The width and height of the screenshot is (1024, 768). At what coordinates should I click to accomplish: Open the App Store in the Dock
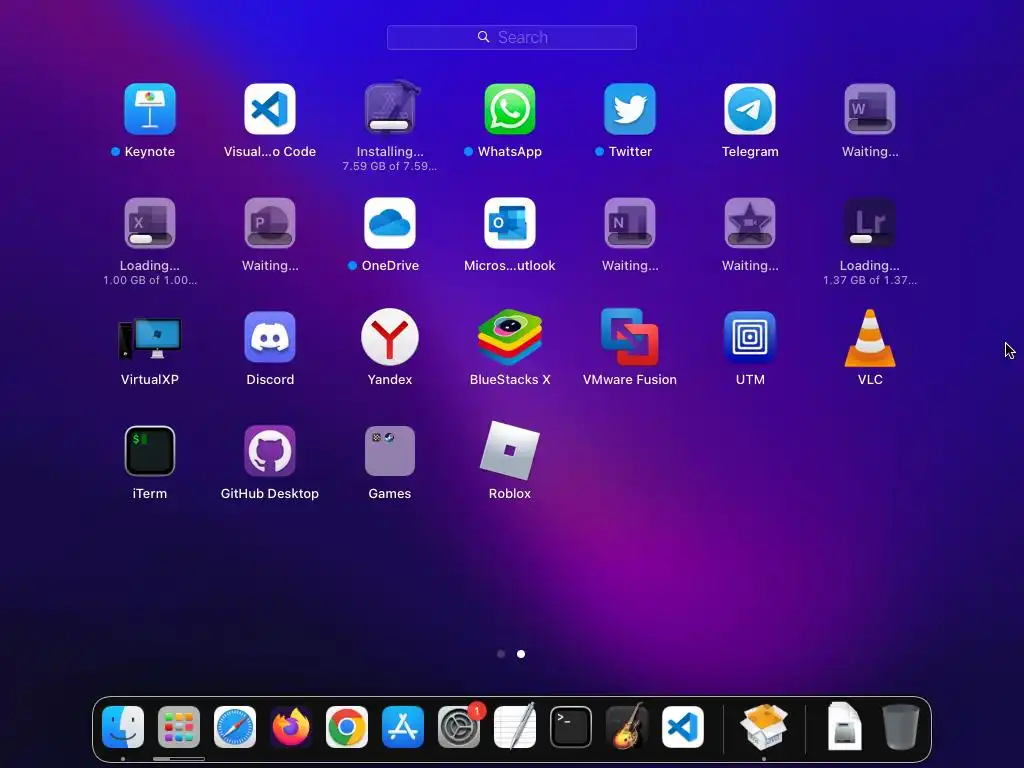pos(403,727)
